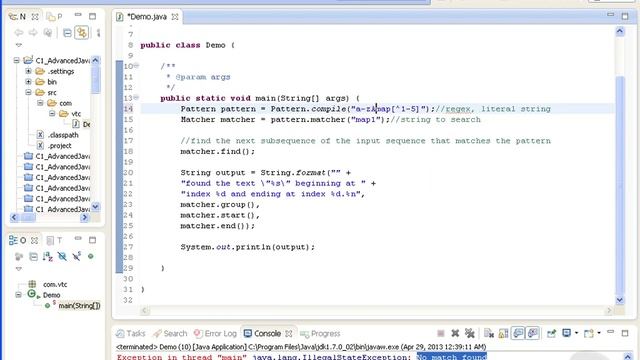
Task: Remove the launch with the single X icon
Action: tap(455, 333)
